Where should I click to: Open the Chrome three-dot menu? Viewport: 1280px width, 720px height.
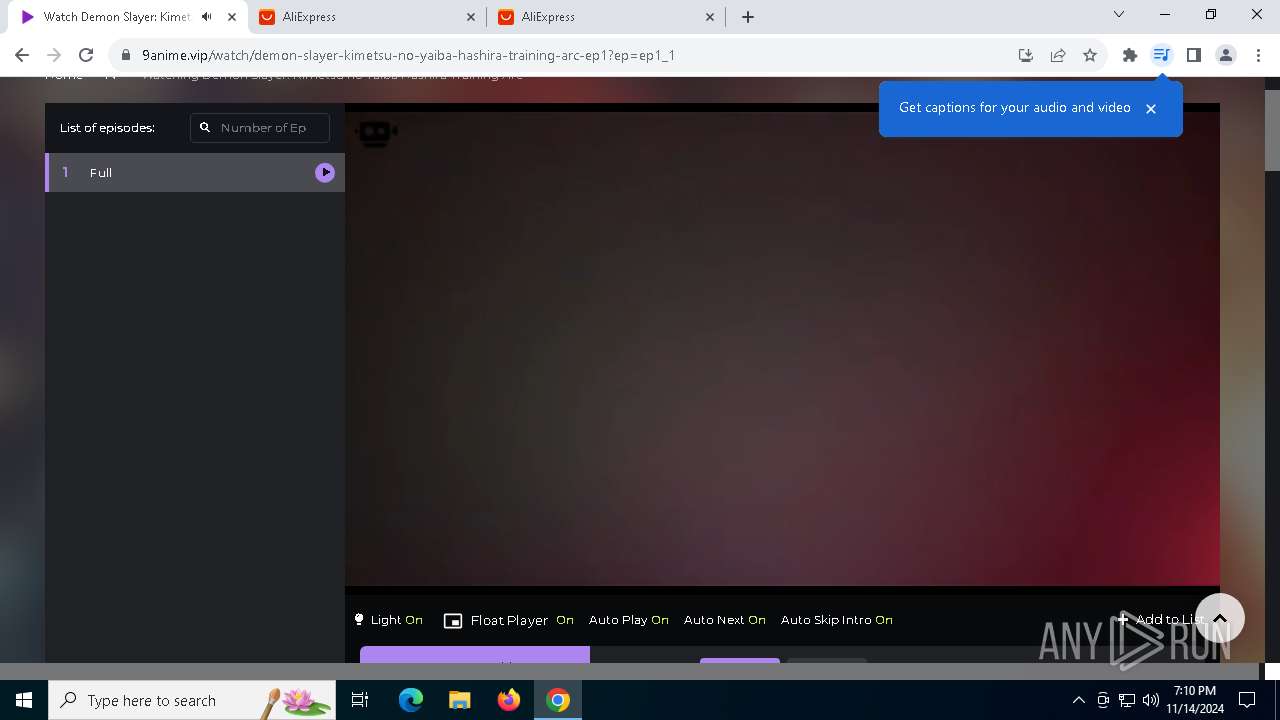point(1258,55)
